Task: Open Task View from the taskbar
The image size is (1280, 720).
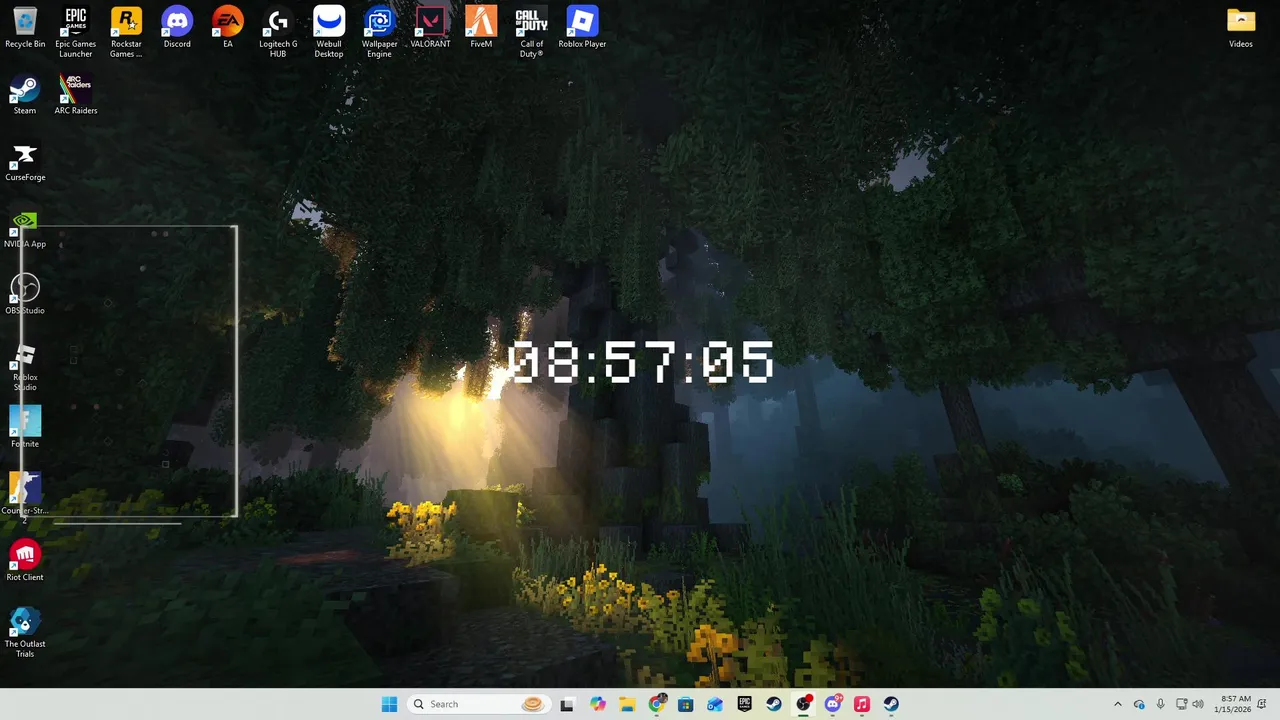Action: pos(567,704)
